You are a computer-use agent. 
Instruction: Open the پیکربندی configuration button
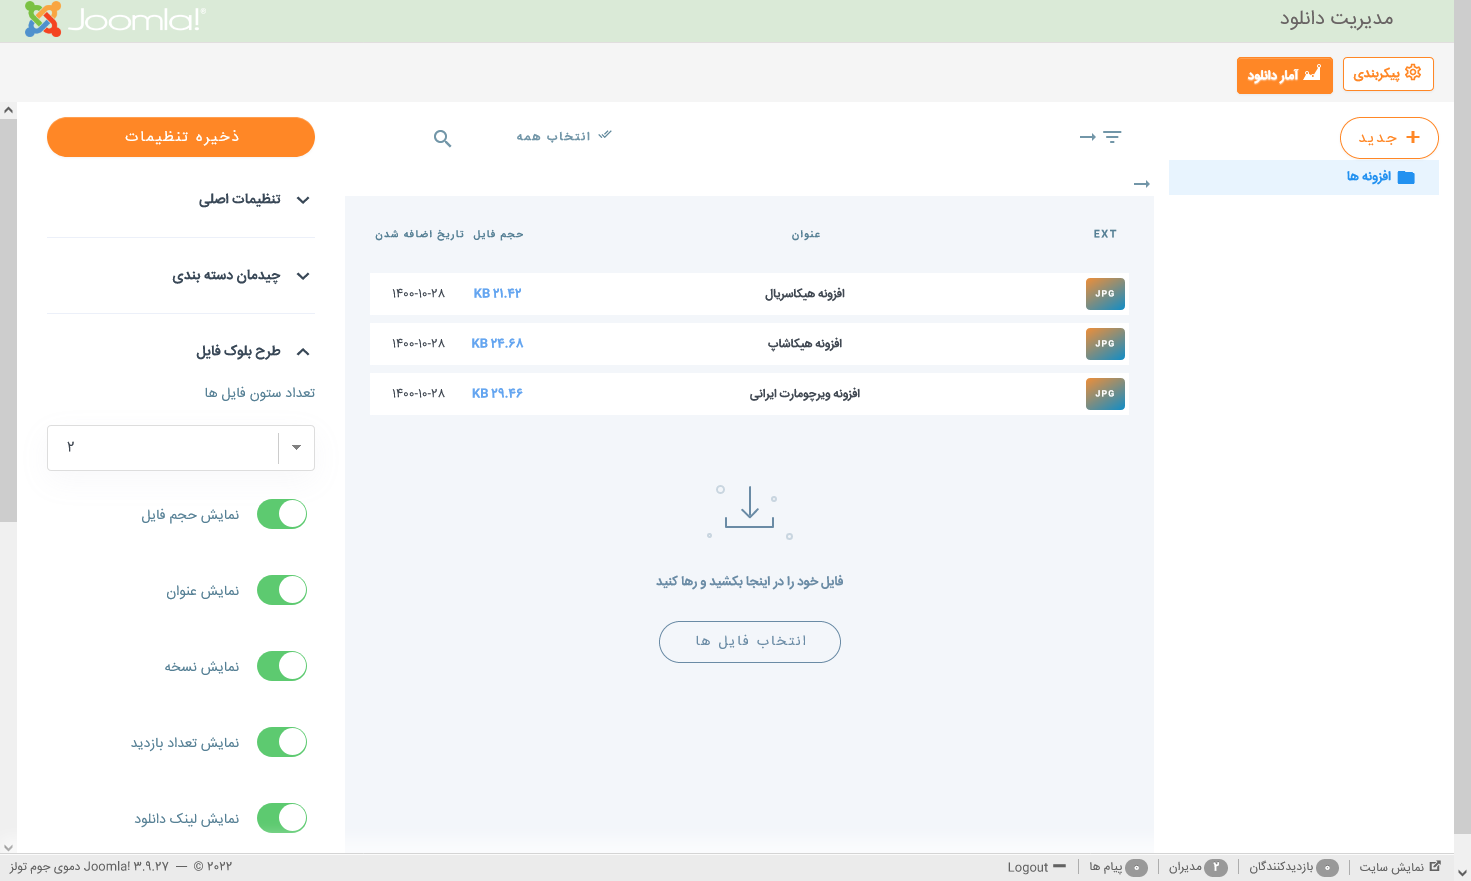(1387, 74)
